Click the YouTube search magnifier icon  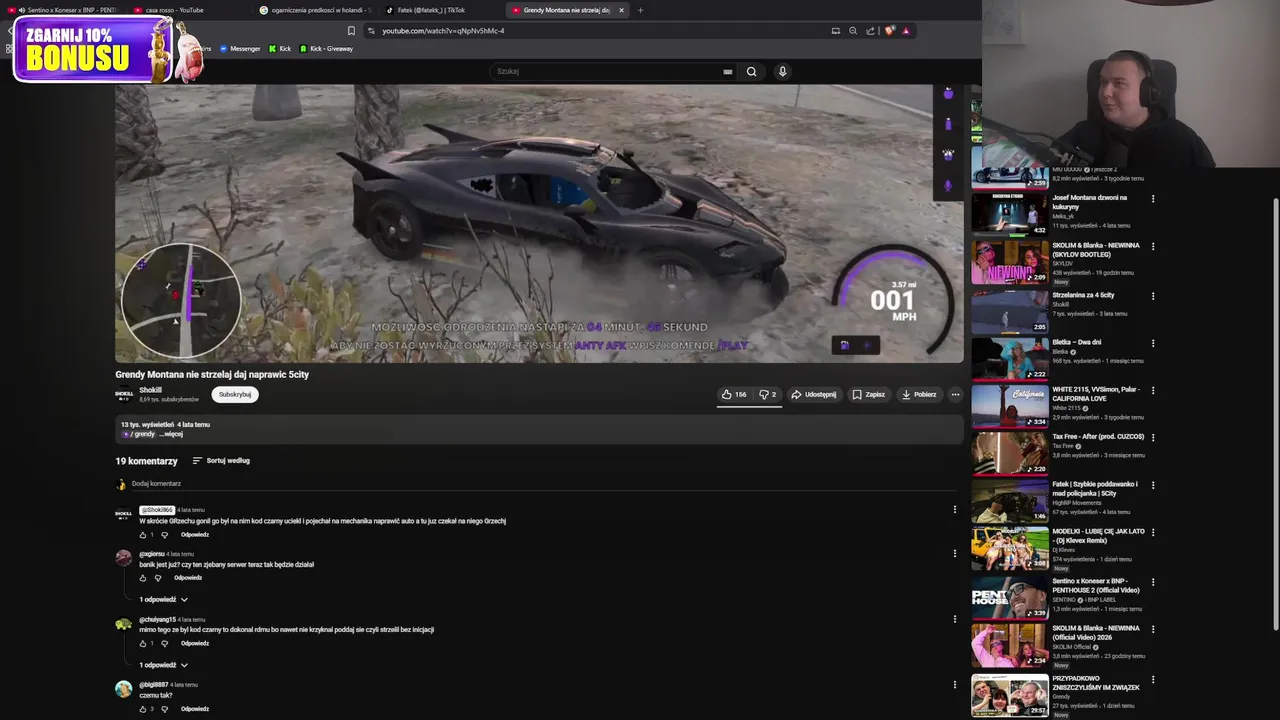pyautogui.click(x=751, y=71)
